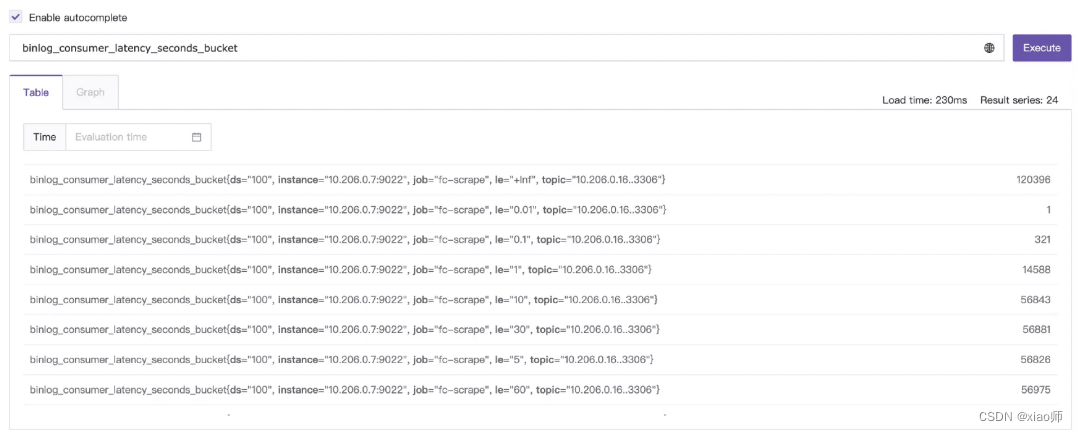
Task: Open the metrics explorer globe icon
Action: 989,48
